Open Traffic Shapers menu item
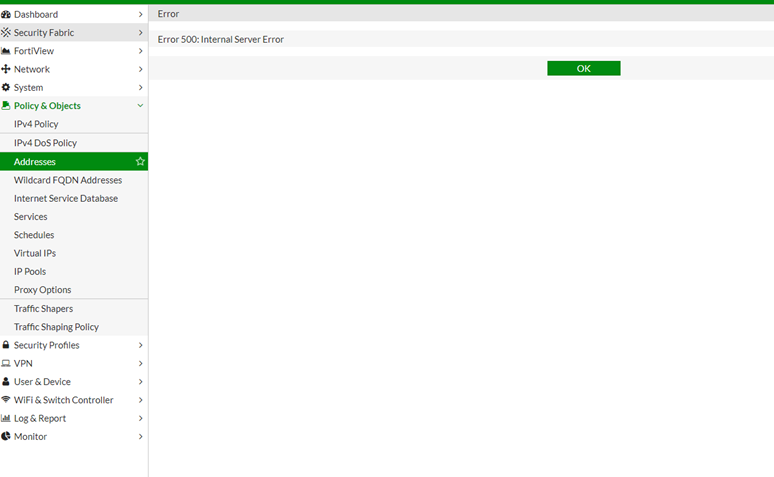774x477 pixels. coord(43,309)
